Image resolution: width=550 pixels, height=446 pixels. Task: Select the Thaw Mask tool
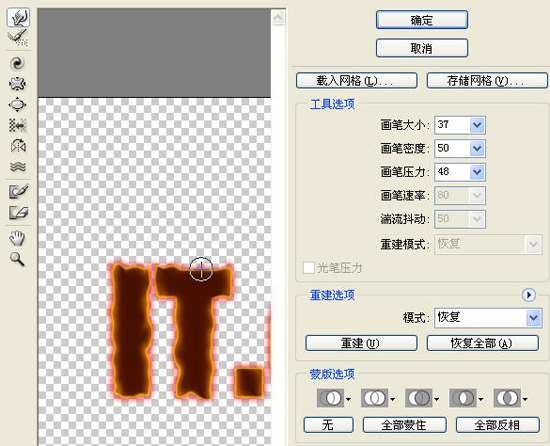pyautogui.click(x=18, y=212)
